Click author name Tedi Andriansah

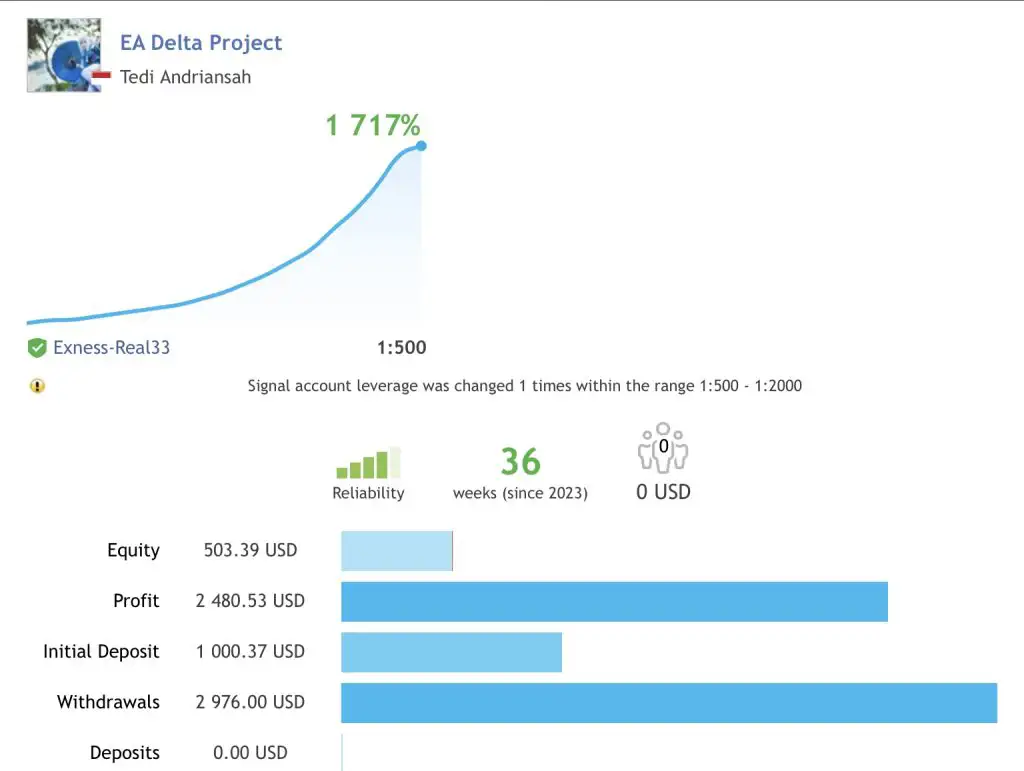(186, 77)
